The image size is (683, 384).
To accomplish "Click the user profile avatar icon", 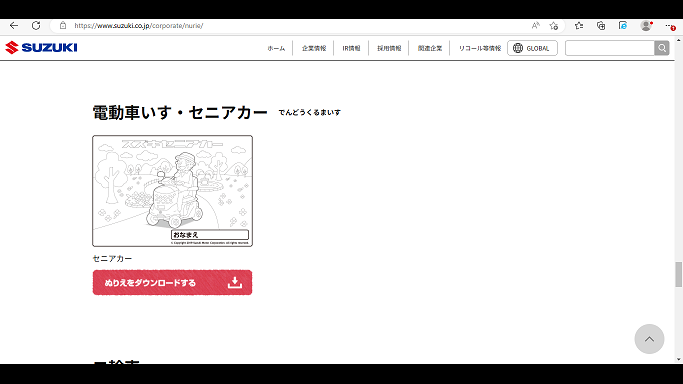I will pos(646,26).
